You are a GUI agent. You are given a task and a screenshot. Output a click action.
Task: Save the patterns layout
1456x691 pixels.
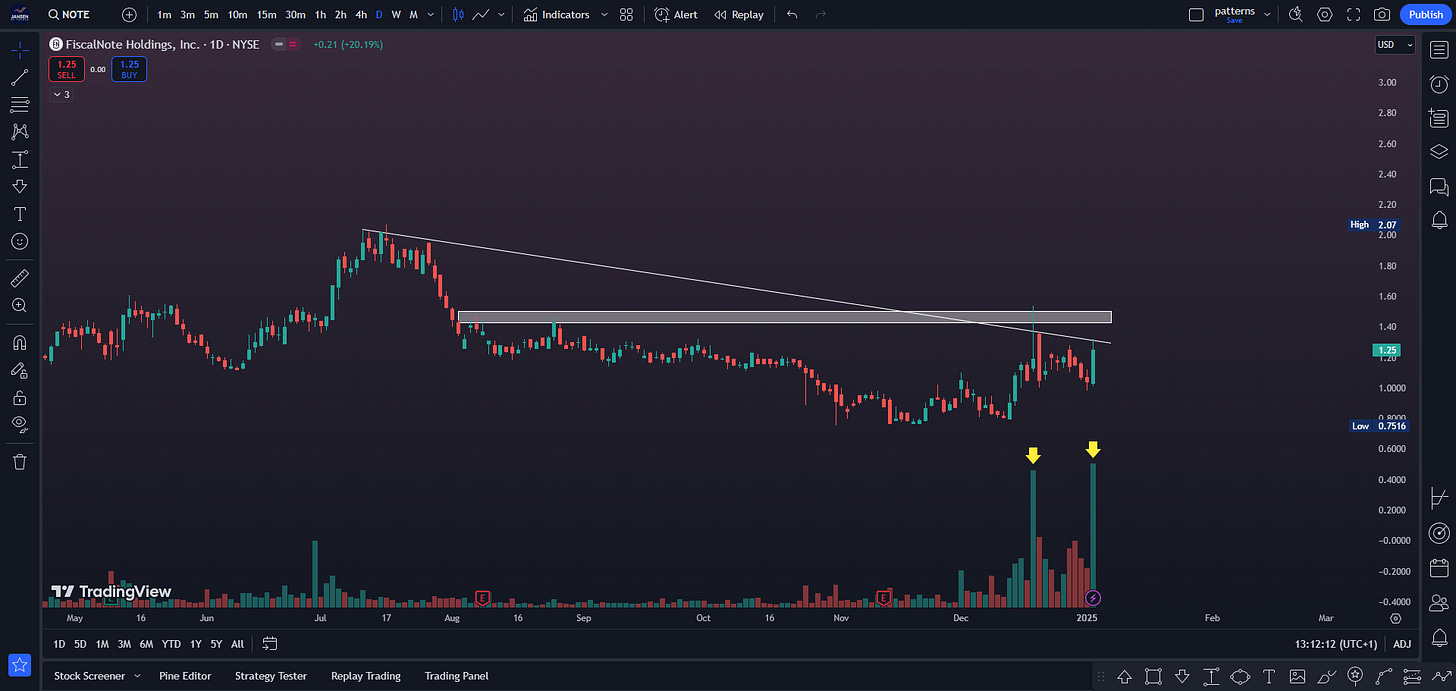coord(1234,20)
